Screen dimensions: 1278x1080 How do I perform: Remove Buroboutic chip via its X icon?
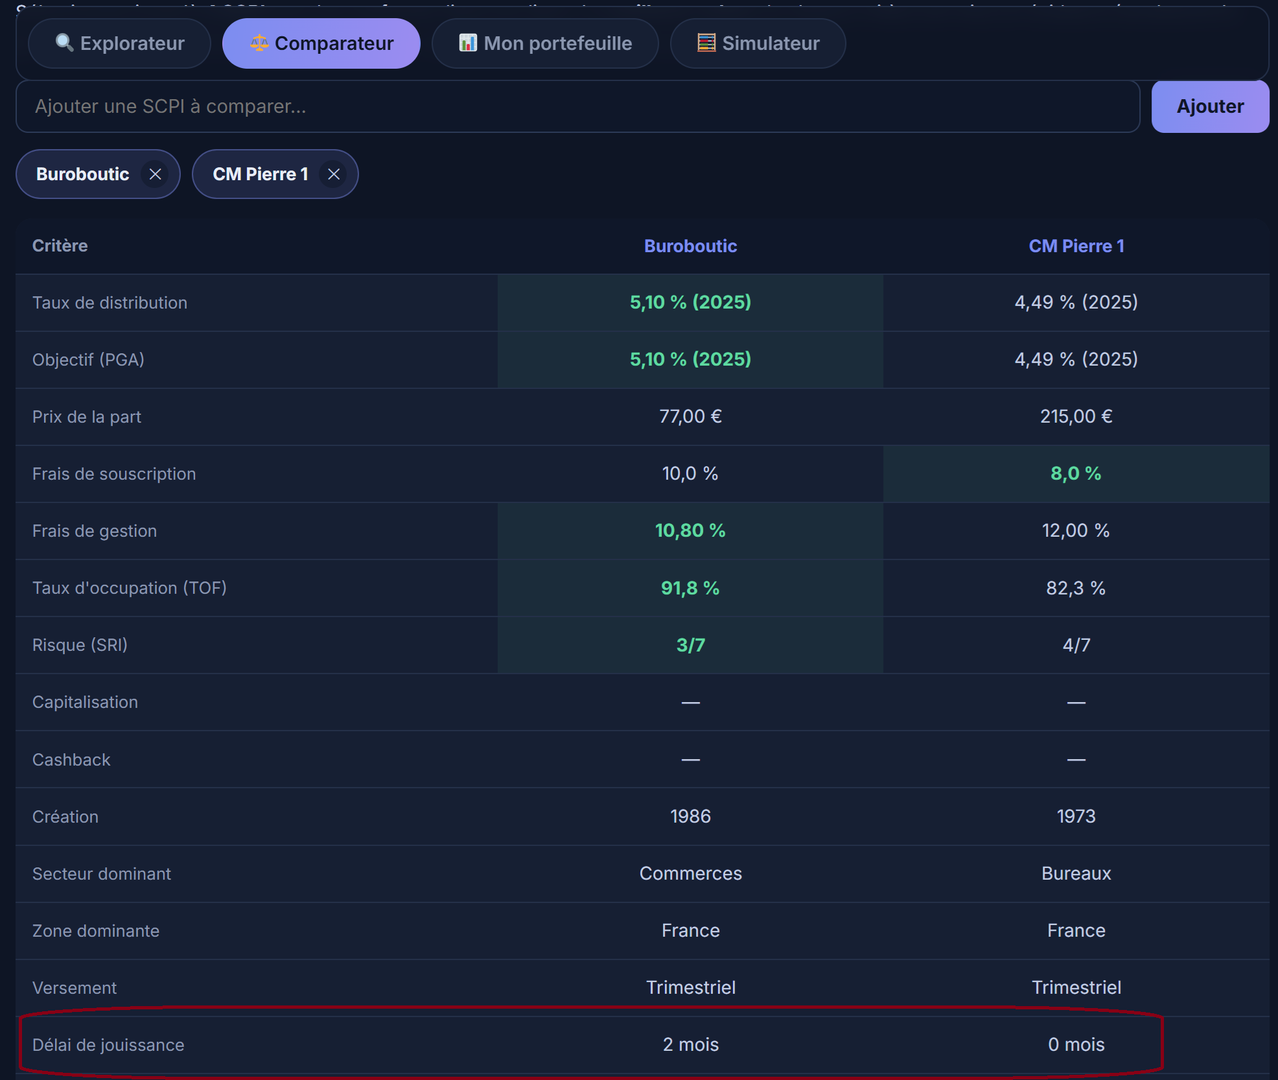click(x=155, y=174)
